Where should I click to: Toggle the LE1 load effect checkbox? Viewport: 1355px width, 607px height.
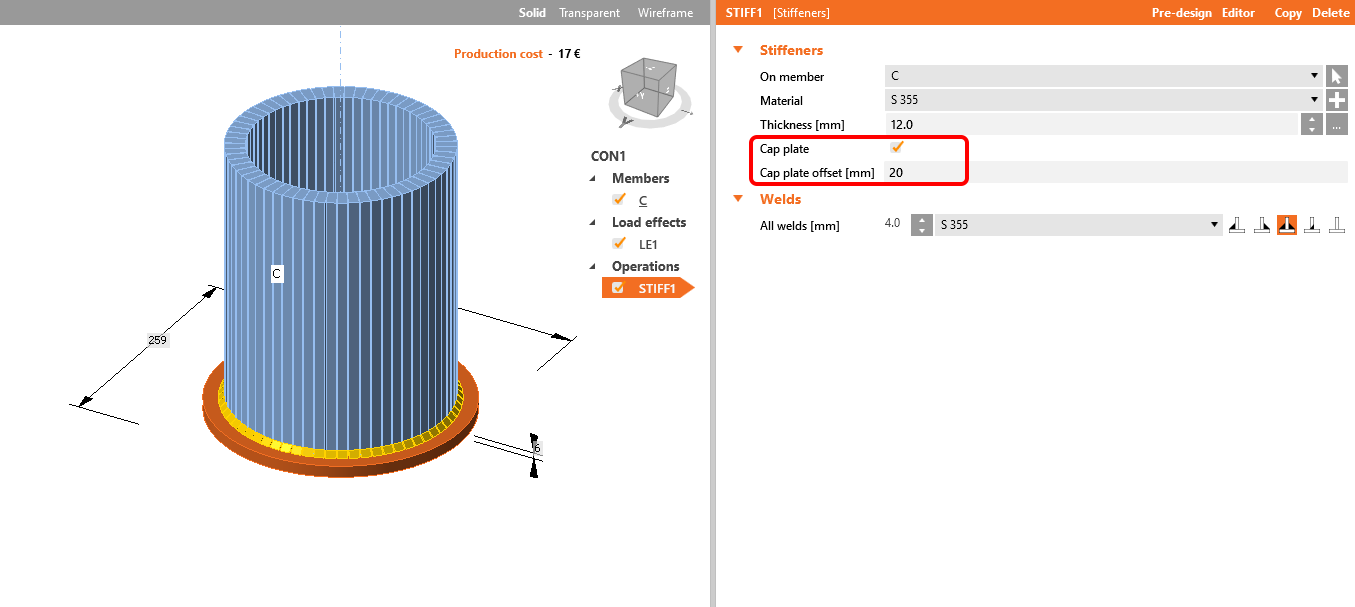coord(619,244)
